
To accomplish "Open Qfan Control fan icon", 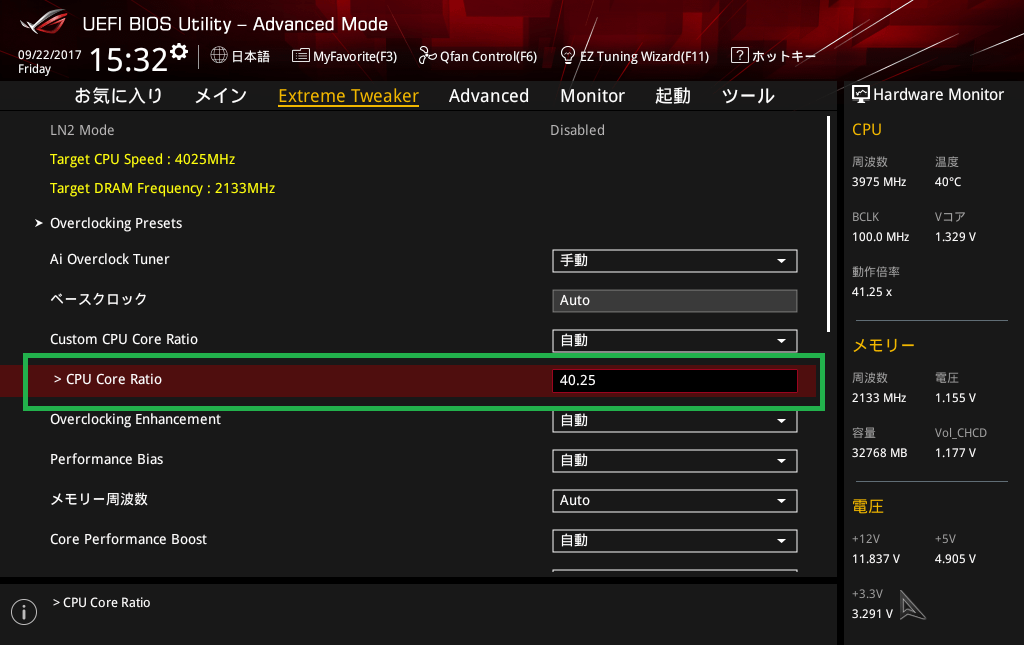I will tap(427, 55).
